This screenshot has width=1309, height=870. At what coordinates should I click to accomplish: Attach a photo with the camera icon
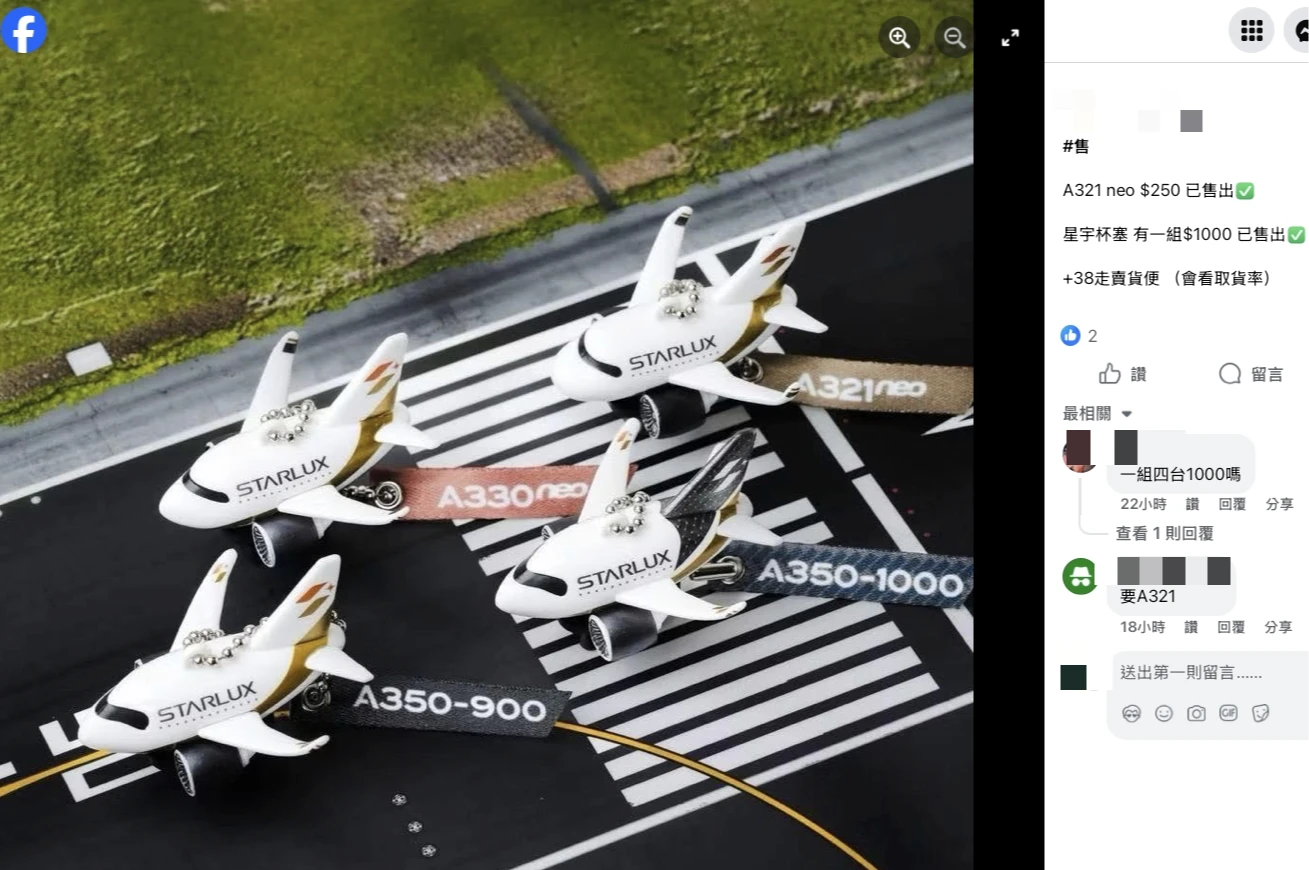(1196, 713)
